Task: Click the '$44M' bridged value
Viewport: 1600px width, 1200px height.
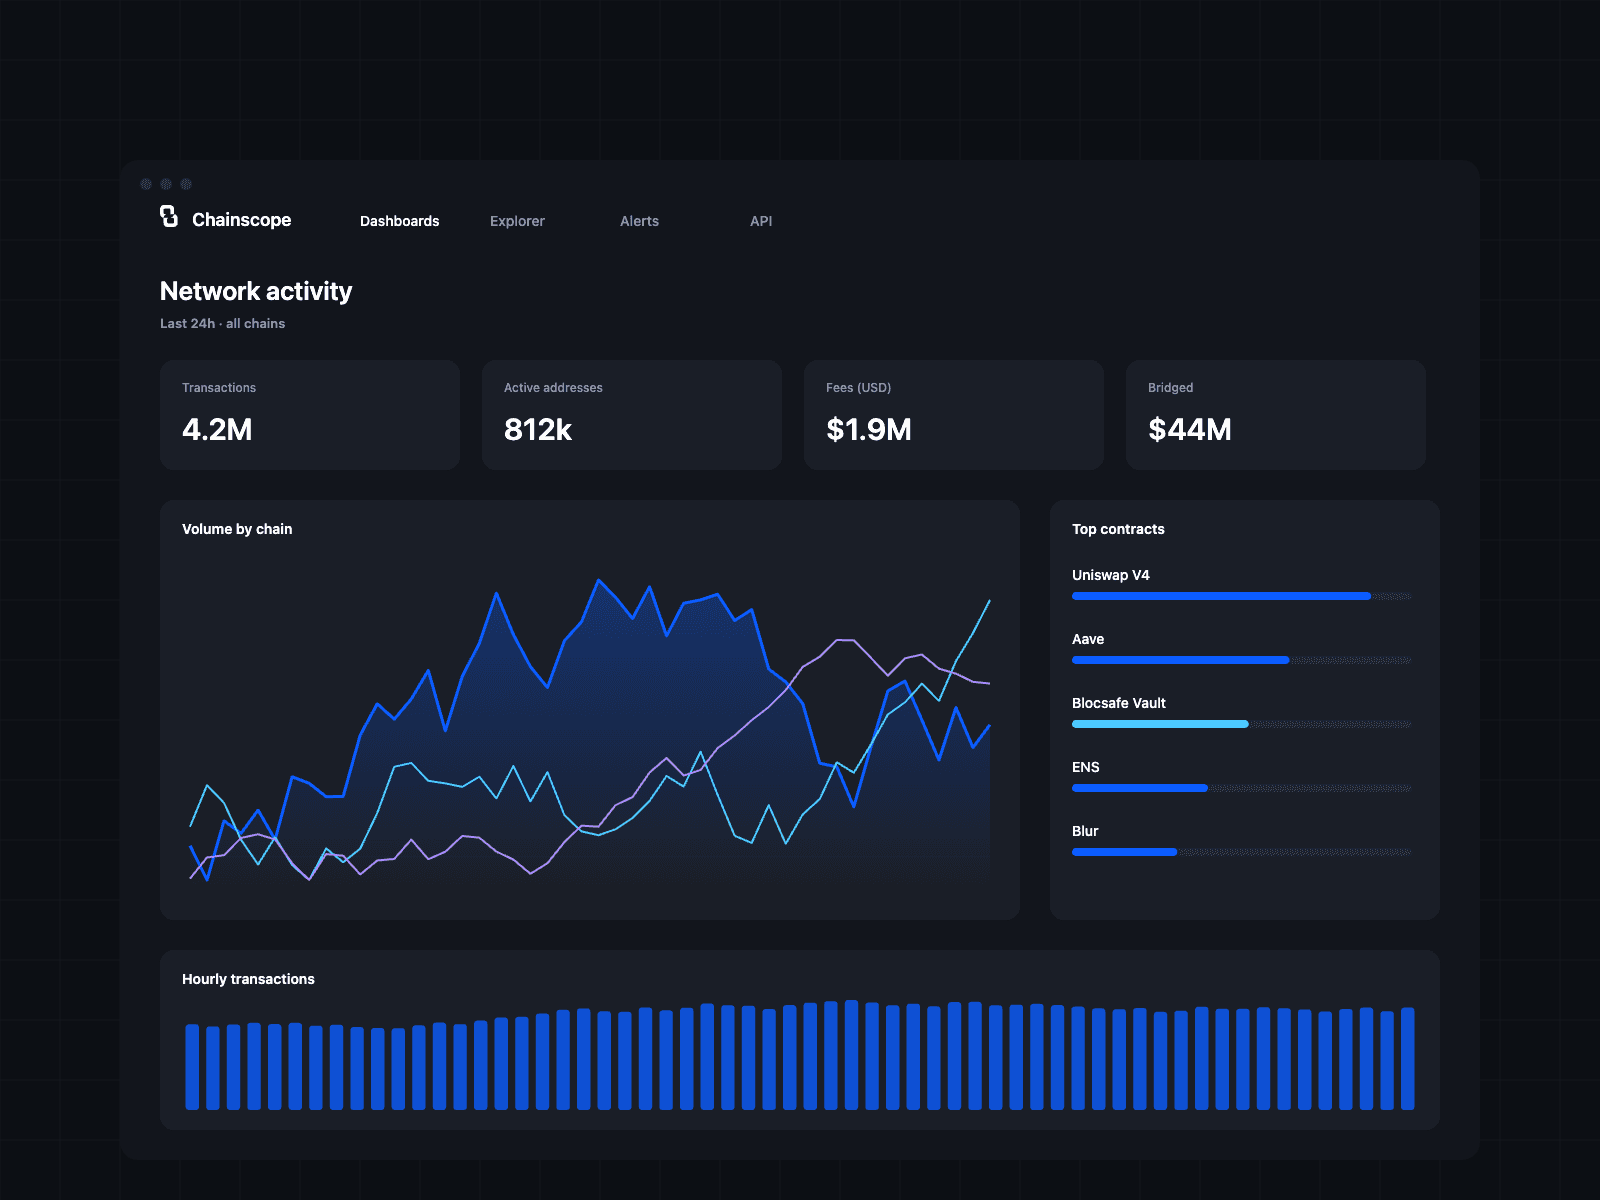Action: tap(1190, 429)
